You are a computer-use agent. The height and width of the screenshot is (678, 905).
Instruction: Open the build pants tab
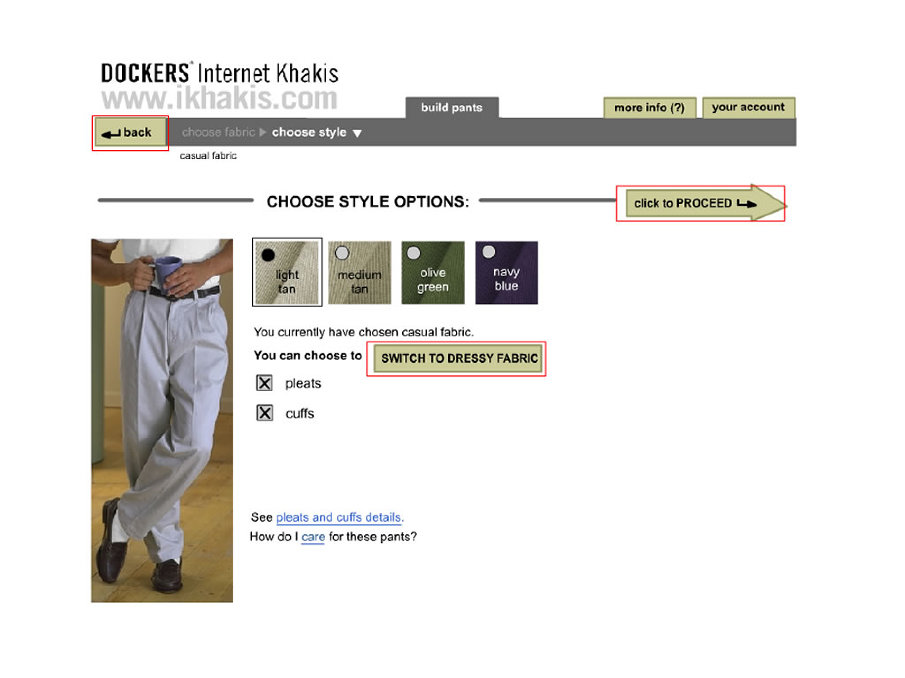point(452,108)
